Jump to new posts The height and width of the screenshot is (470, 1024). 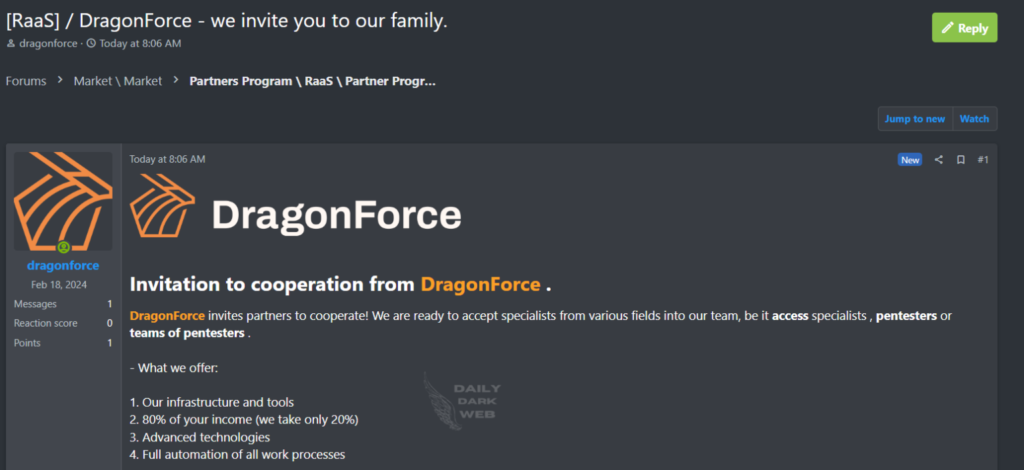point(914,119)
